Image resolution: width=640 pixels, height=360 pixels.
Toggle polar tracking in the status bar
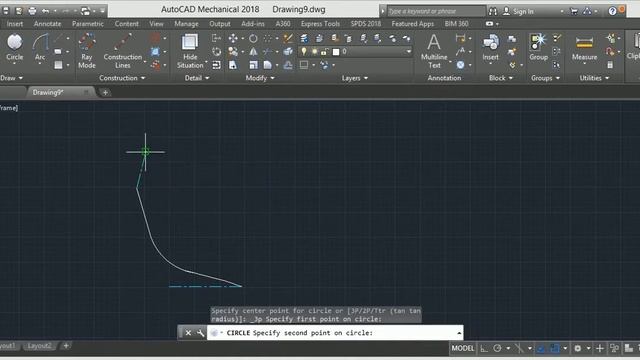click(497, 349)
